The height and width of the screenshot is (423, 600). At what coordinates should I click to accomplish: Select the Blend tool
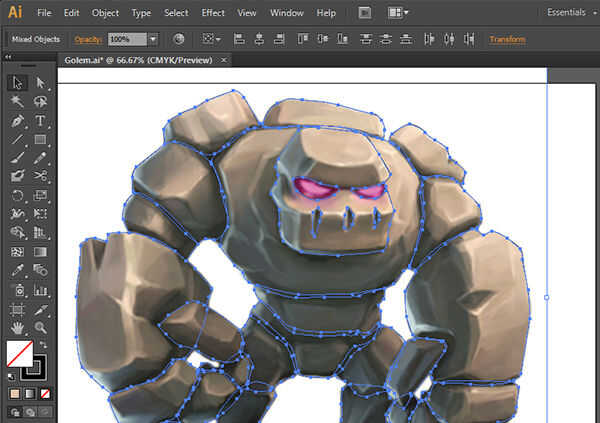pos(40,270)
